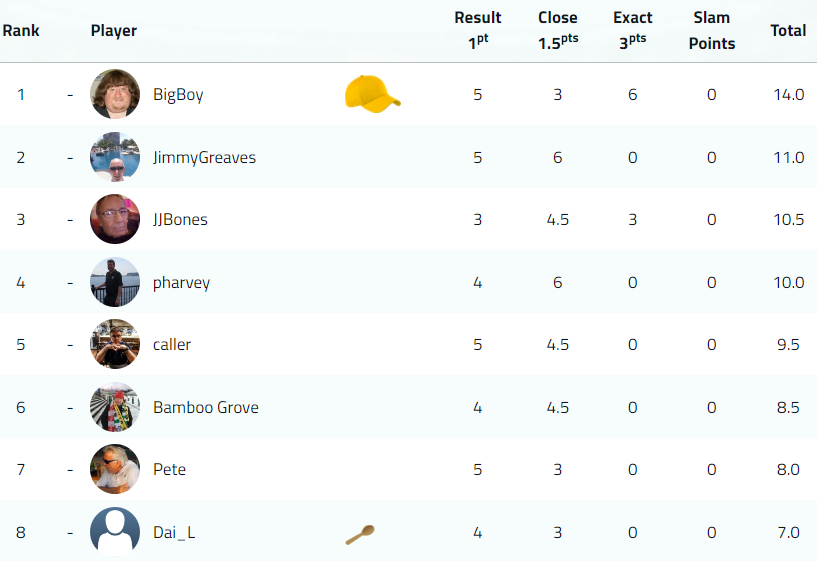This screenshot has height=561, width=817.
Task: Click the yellow cap icon beside BigBoy
Action: pos(373,94)
